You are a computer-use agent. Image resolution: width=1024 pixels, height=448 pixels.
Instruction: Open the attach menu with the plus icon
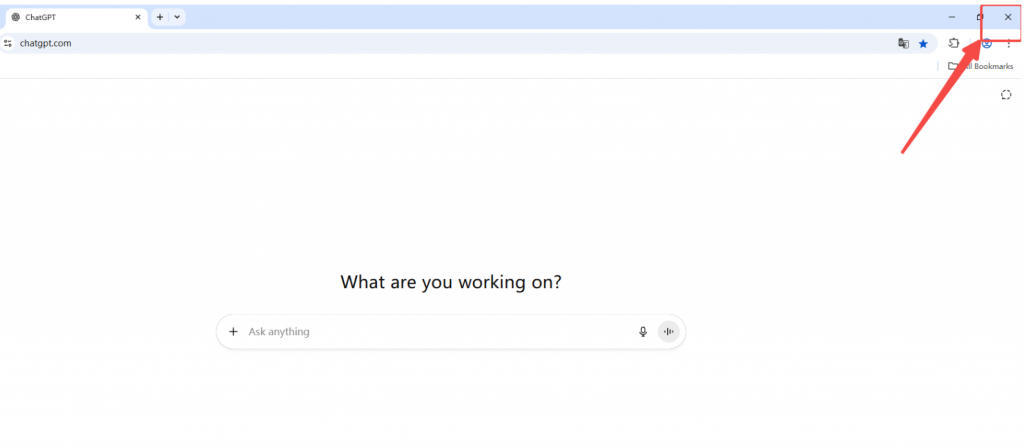click(x=233, y=332)
